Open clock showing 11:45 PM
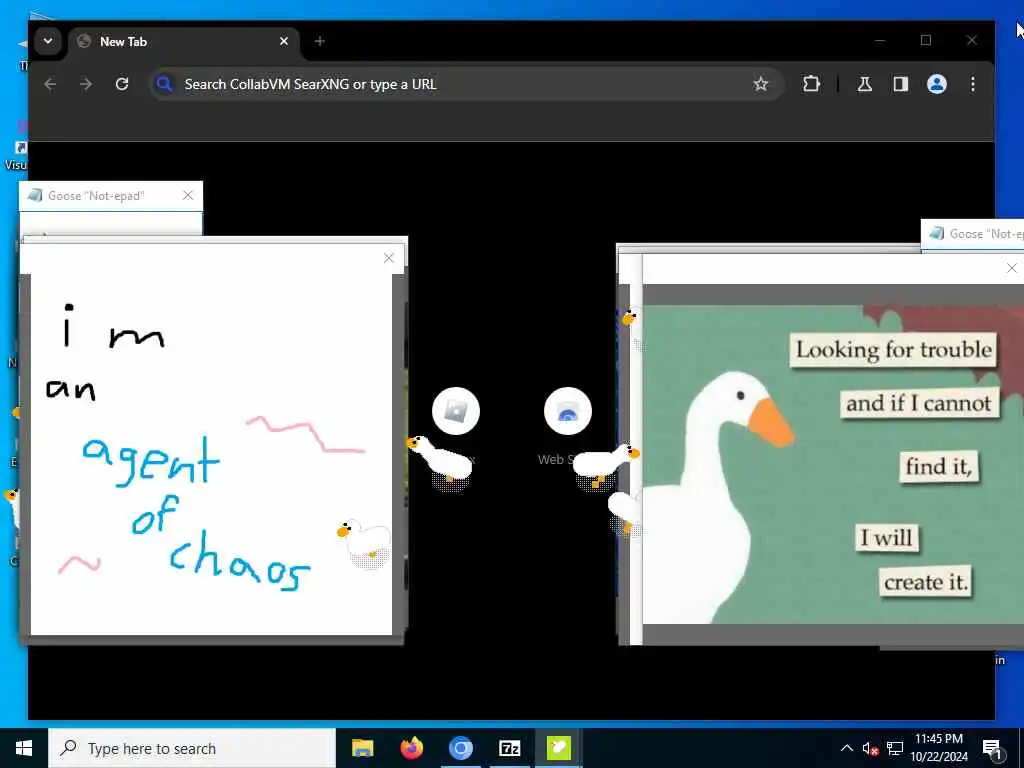Image resolution: width=1024 pixels, height=768 pixels. point(939,748)
